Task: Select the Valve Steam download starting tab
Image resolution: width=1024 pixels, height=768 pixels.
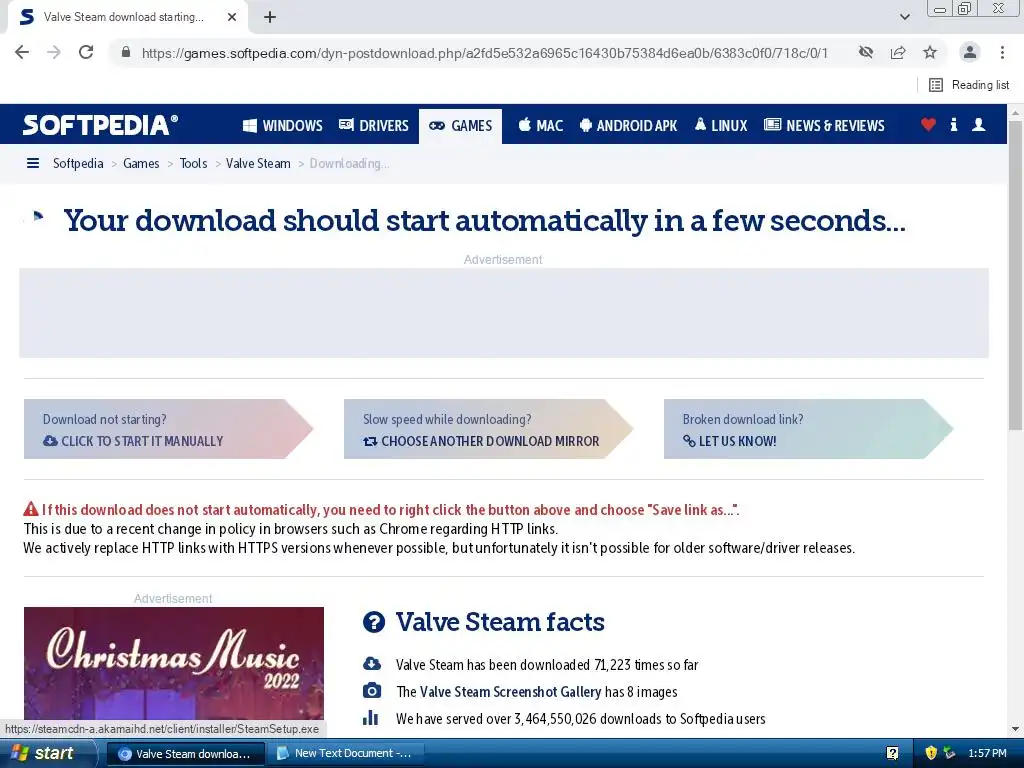Action: pos(127,17)
